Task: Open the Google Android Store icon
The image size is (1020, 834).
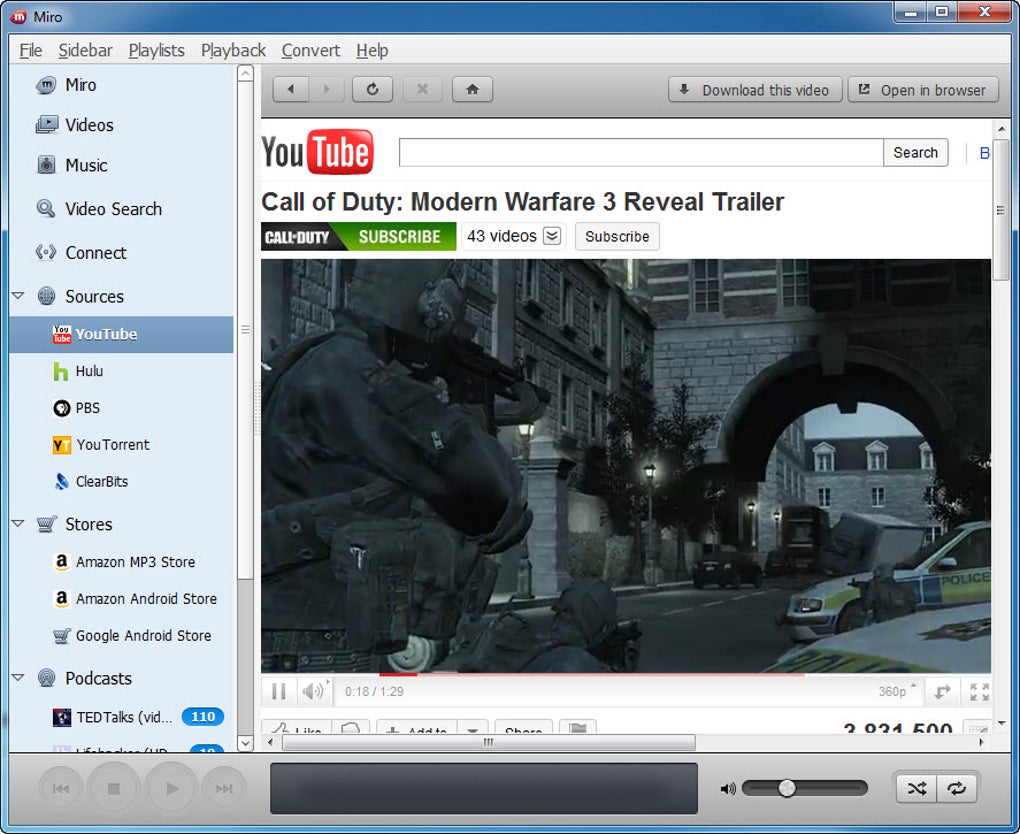Action: [x=61, y=636]
